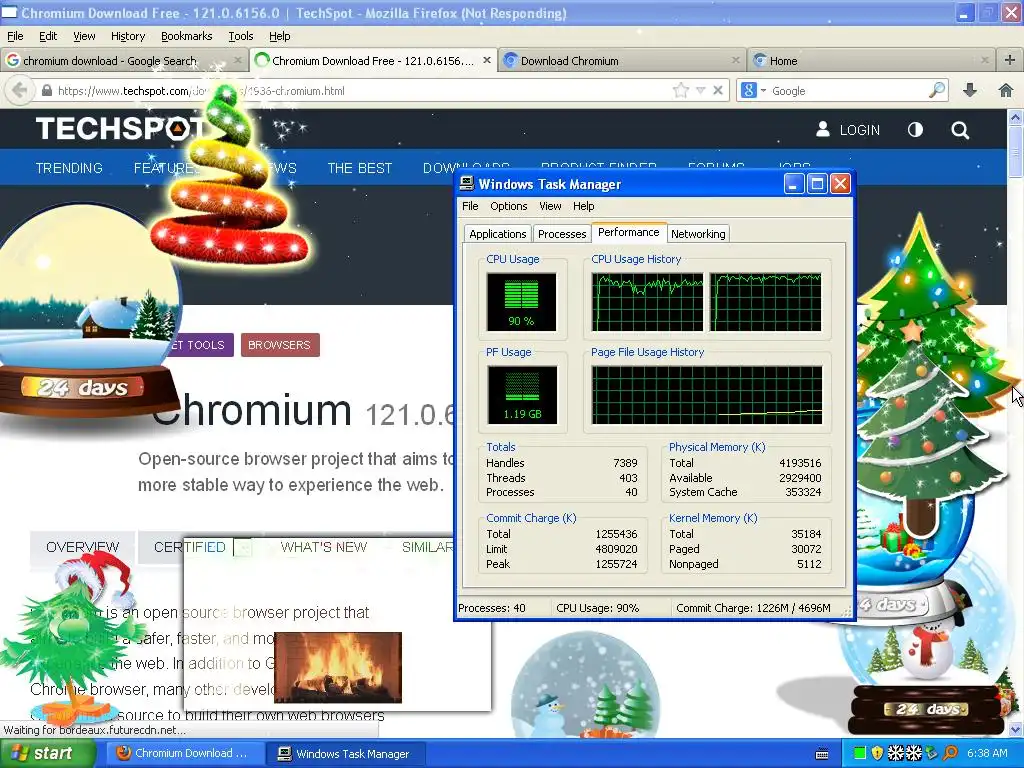The height and width of the screenshot is (768, 1024).
Task: Click the LOGIN user icon on TechSpot
Action: pos(823,129)
